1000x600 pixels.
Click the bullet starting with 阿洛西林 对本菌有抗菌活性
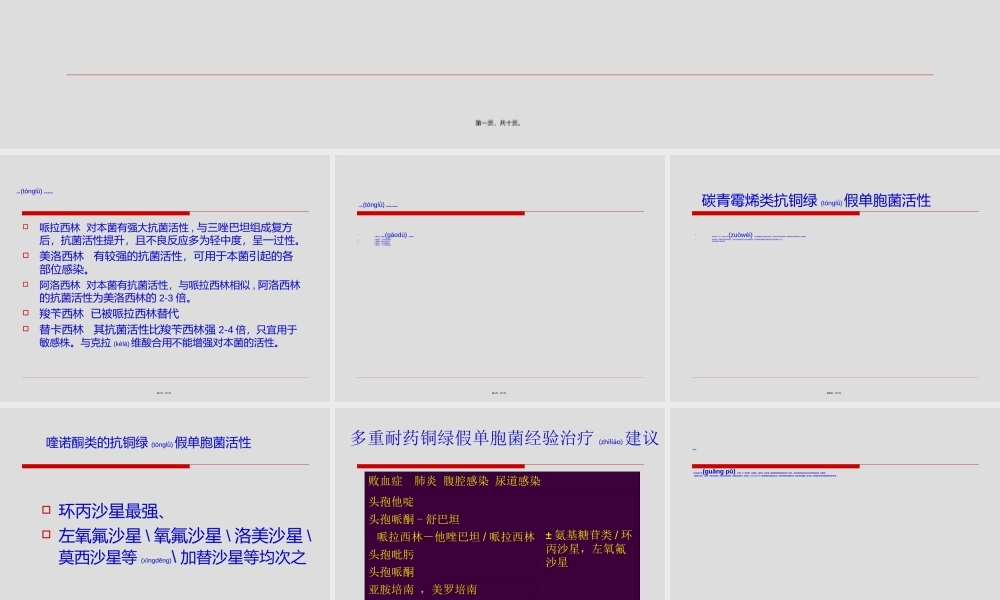coord(170,291)
